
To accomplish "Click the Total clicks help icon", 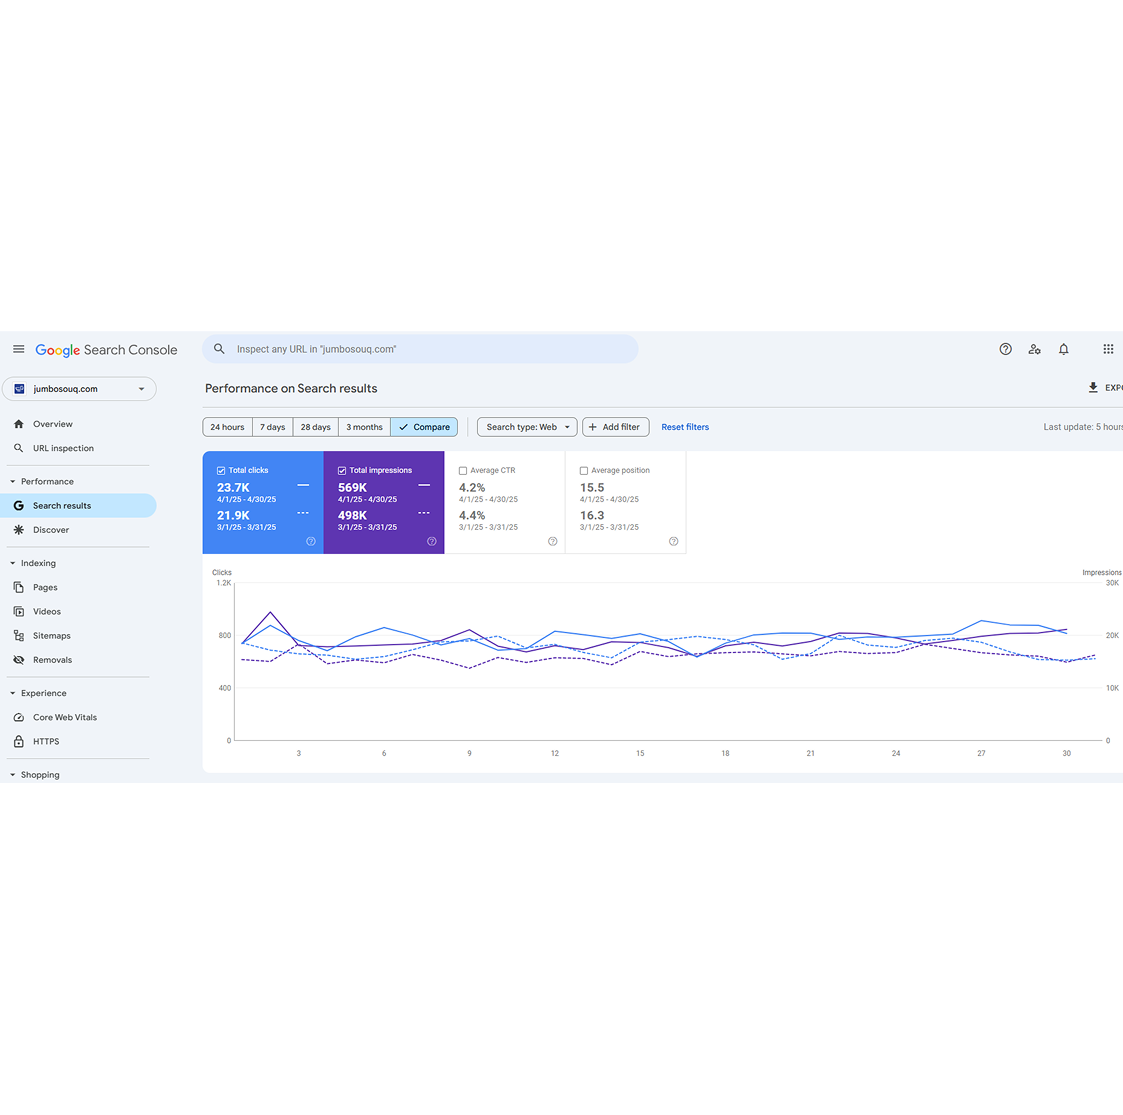I will tap(311, 541).
